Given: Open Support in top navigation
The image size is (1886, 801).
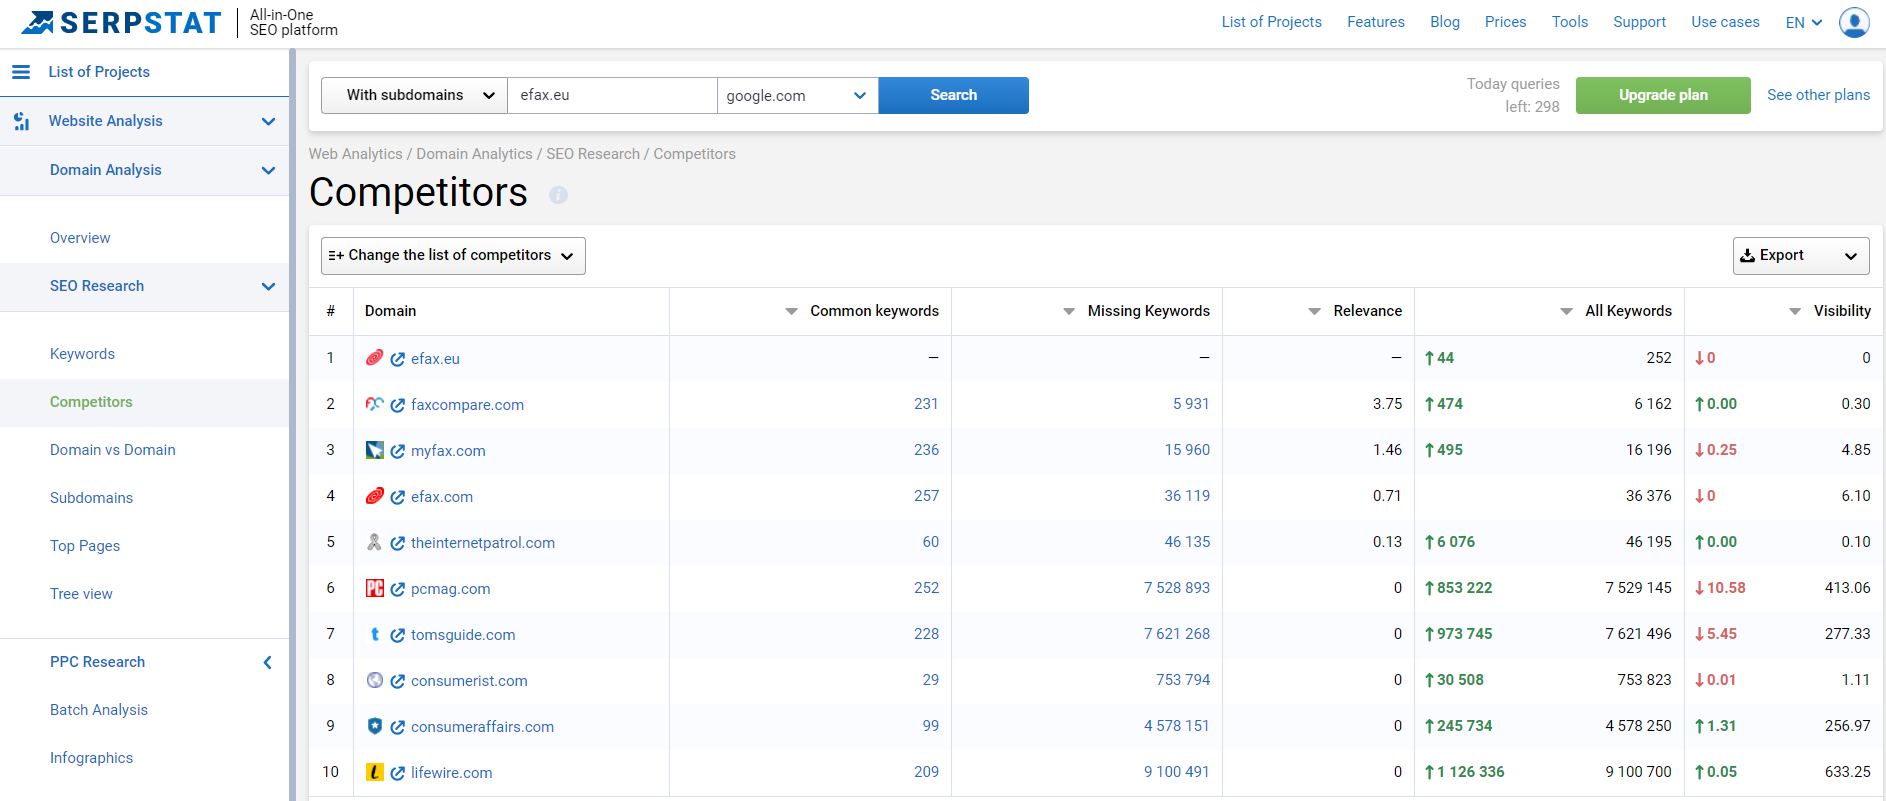Looking at the screenshot, I should [1639, 22].
